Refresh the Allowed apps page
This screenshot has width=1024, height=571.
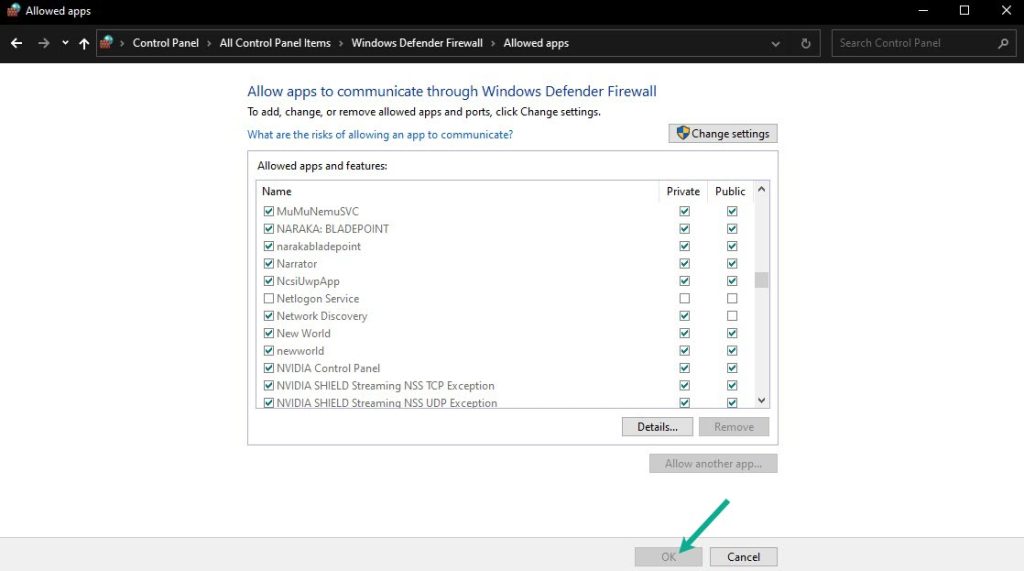click(805, 44)
